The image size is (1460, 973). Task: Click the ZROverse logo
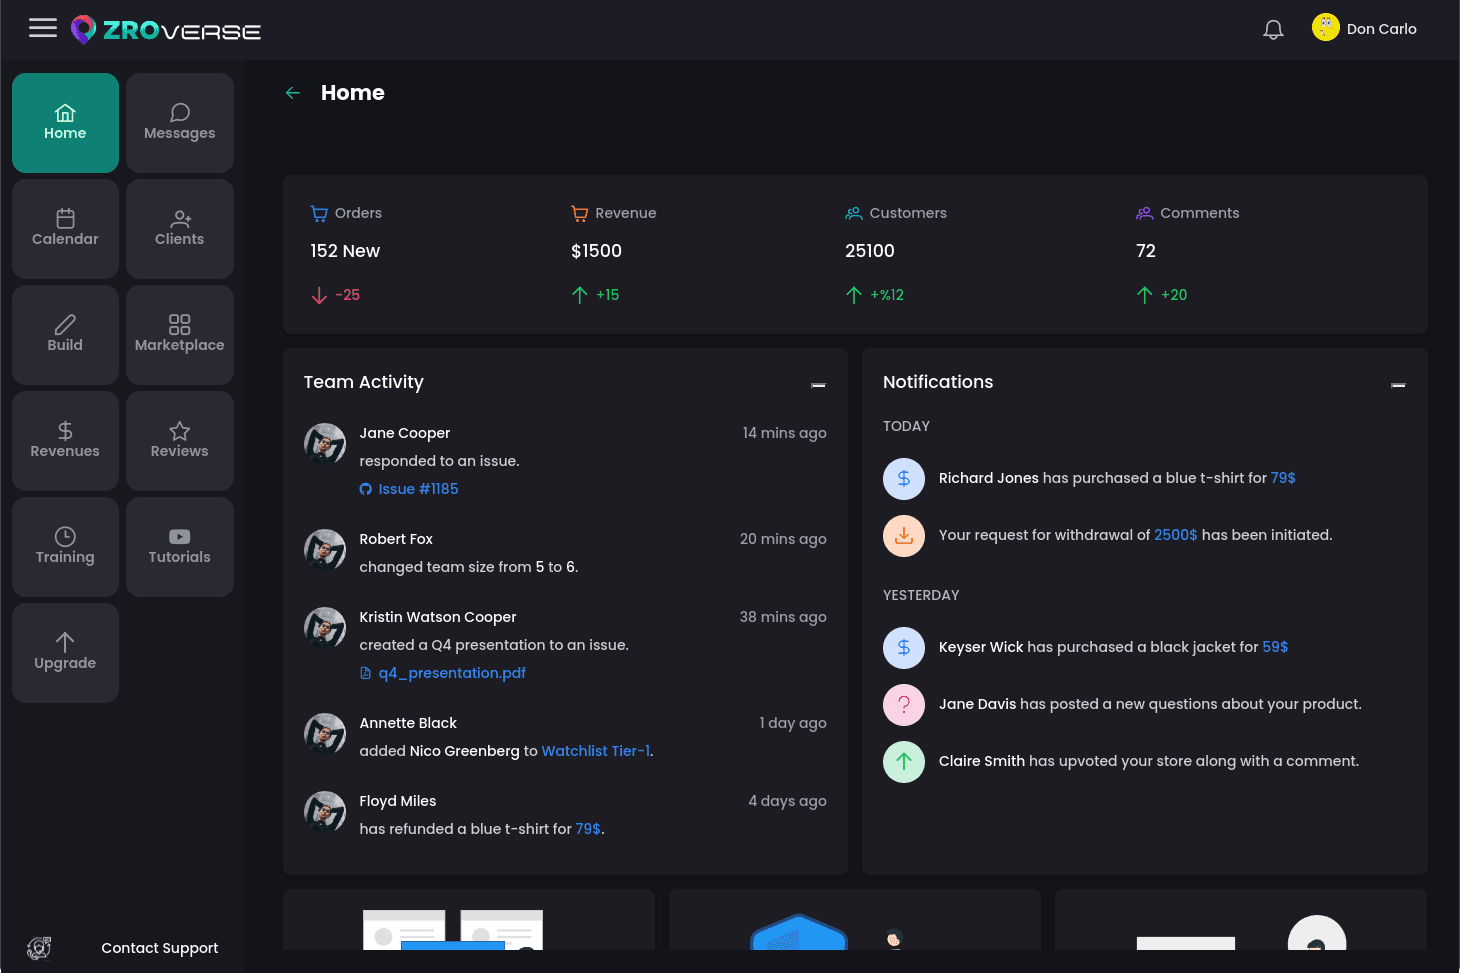coord(166,30)
